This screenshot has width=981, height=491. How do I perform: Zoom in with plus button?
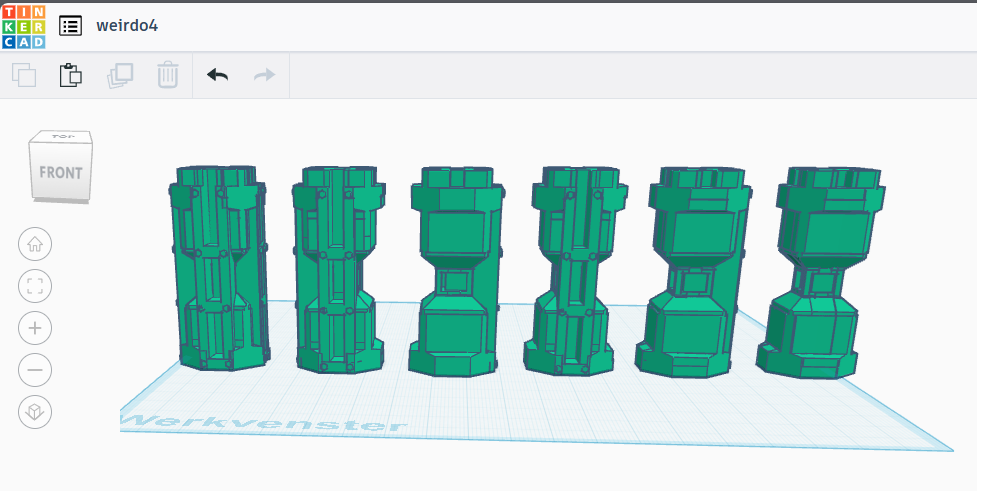tap(35, 328)
